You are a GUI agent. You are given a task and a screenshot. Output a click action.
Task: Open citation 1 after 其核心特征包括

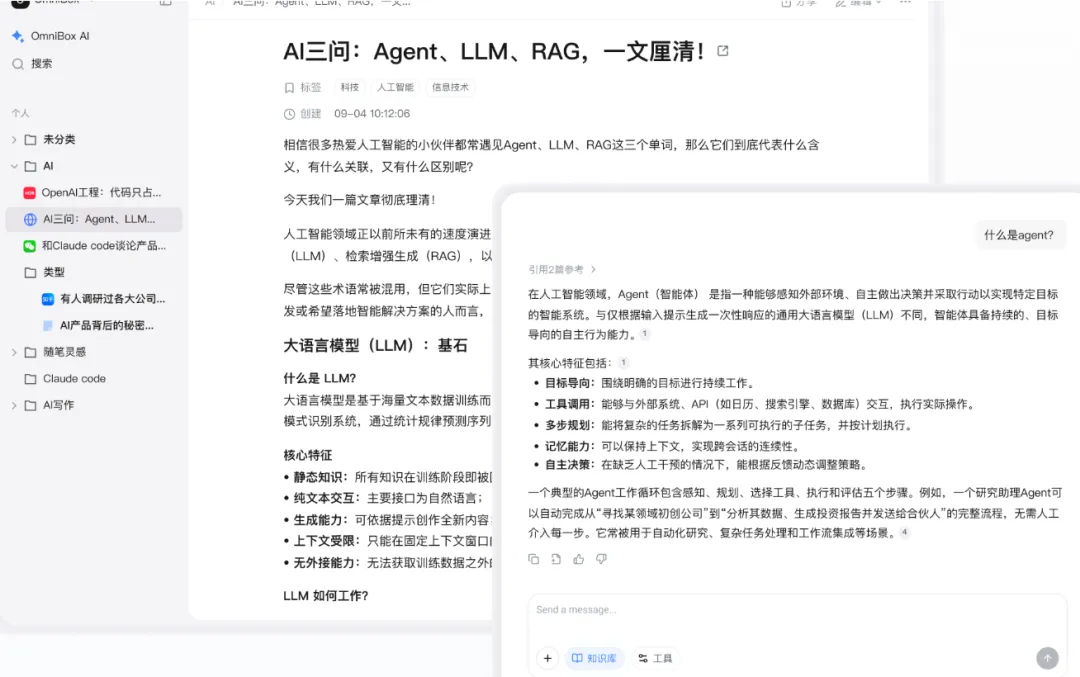pos(623,362)
